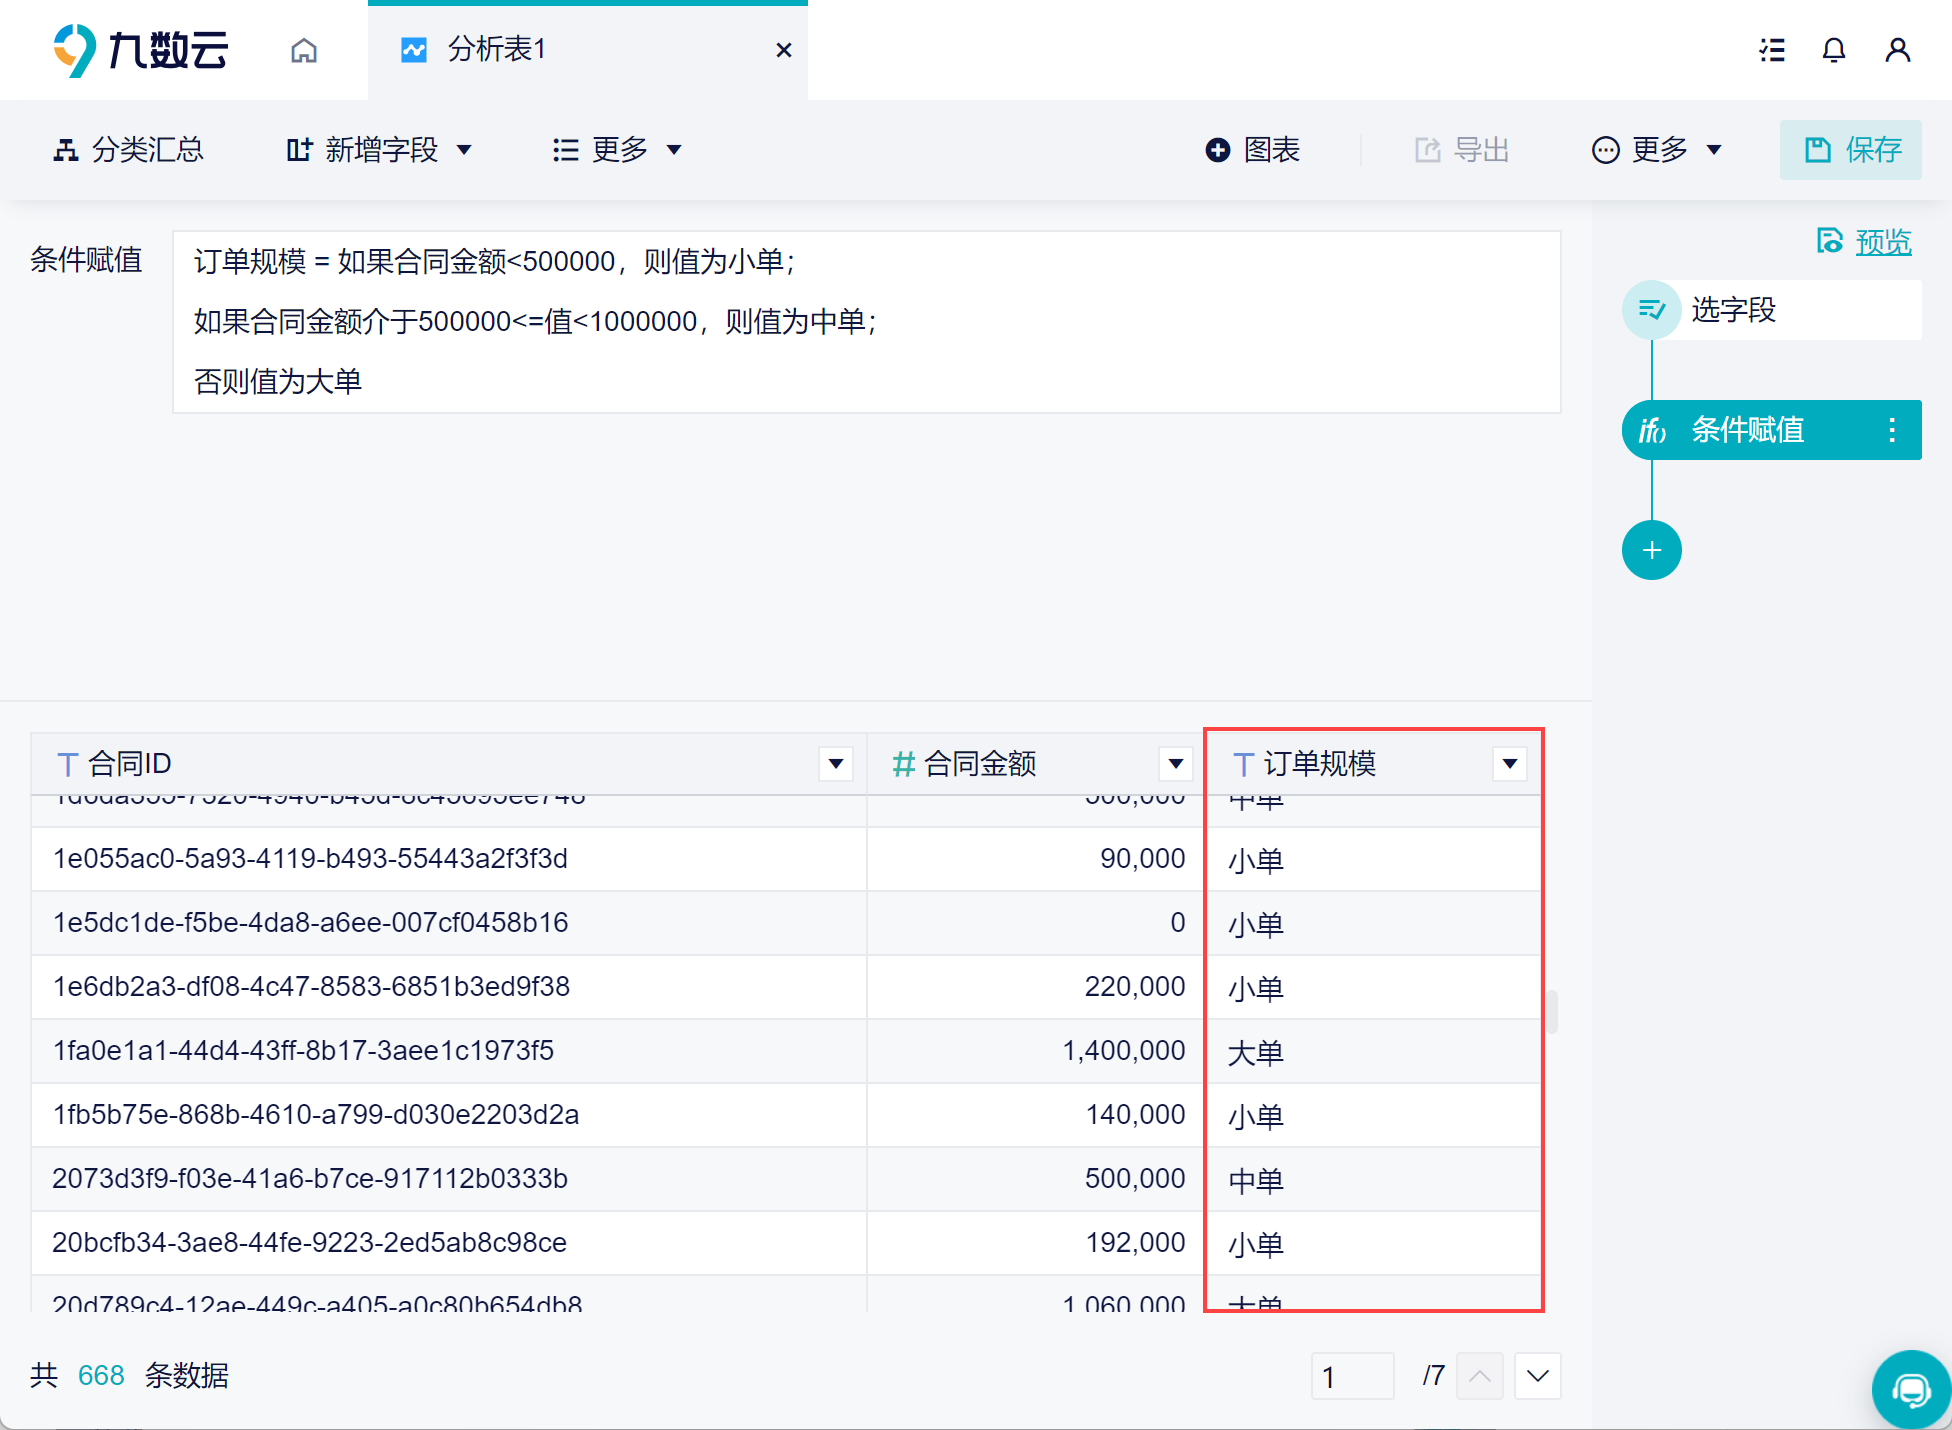Go to the home page icon

point(304,50)
